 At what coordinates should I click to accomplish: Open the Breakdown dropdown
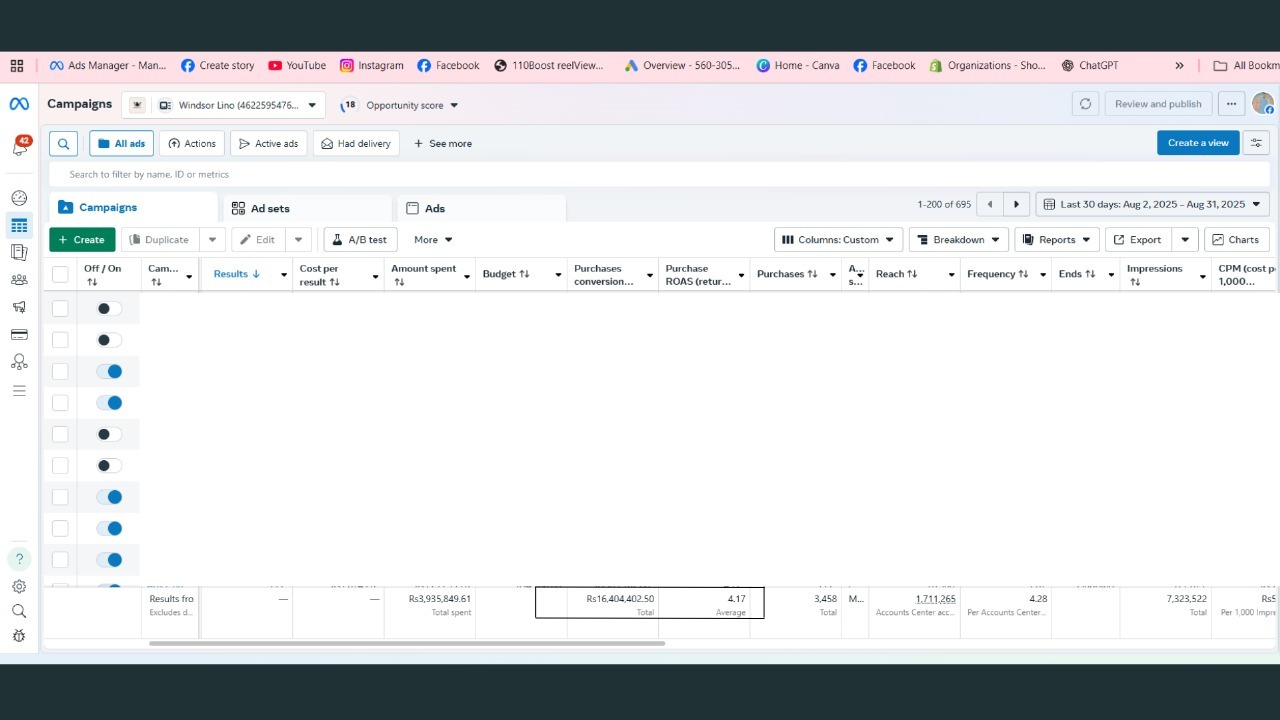click(x=958, y=240)
